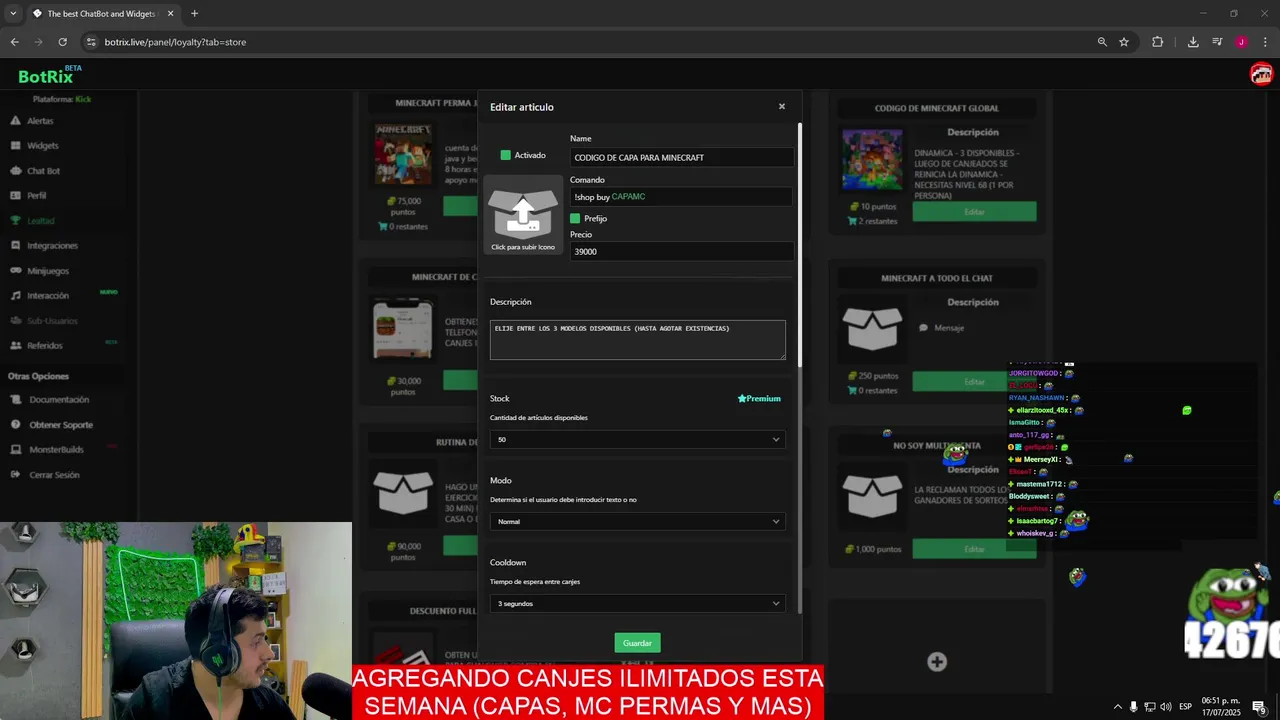Open the Integraciones sidebar section
The width and height of the screenshot is (1280, 720).
[52, 246]
